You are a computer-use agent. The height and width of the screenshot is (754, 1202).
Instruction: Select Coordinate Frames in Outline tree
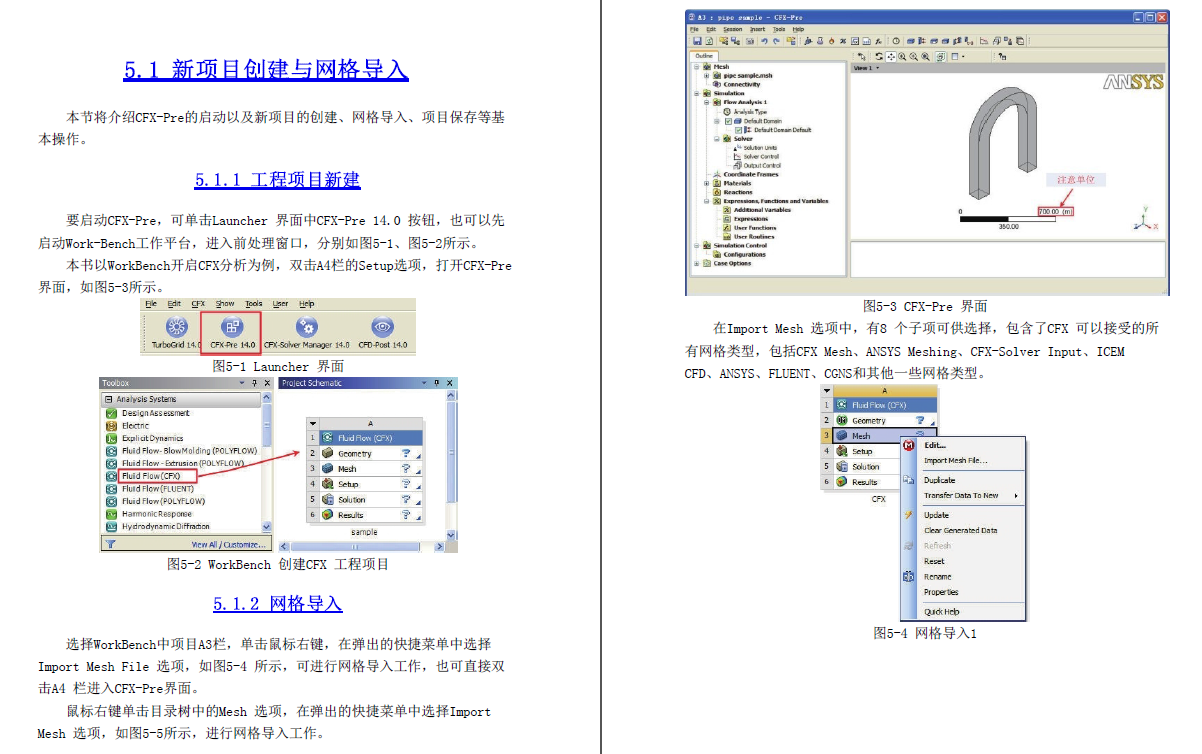(x=750, y=175)
